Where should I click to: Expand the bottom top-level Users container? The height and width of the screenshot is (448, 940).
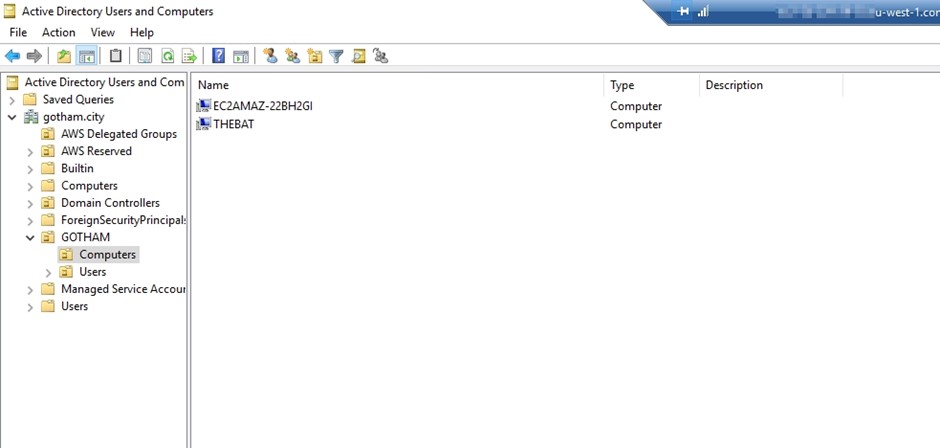(x=31, y=308)
